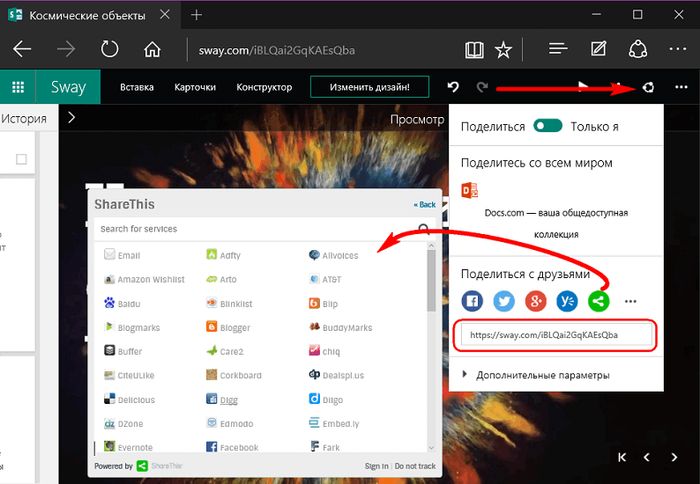Click the Undo arrow in Sway toolbar
The height and width of the screenshot is (484, 700).
(x=453, y=87)
